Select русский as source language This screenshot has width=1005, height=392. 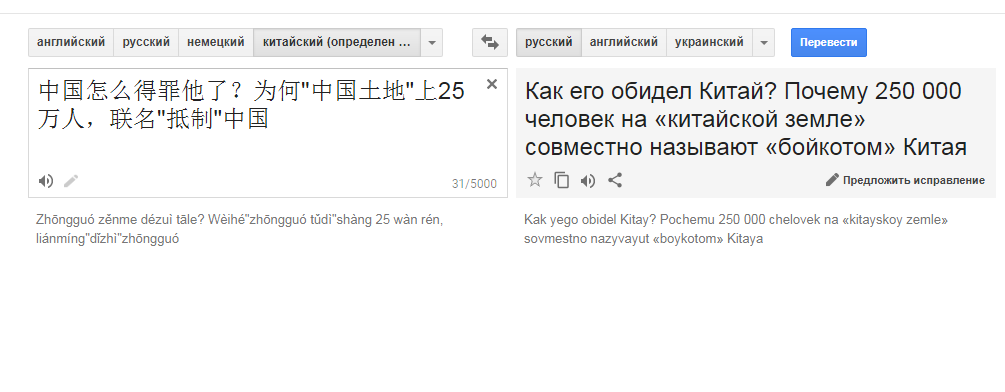[x=146, y=43]
